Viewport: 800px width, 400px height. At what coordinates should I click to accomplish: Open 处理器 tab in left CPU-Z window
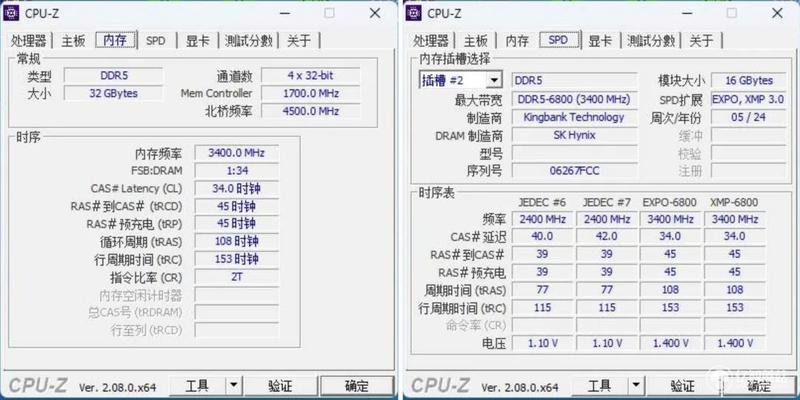[29, 41]
